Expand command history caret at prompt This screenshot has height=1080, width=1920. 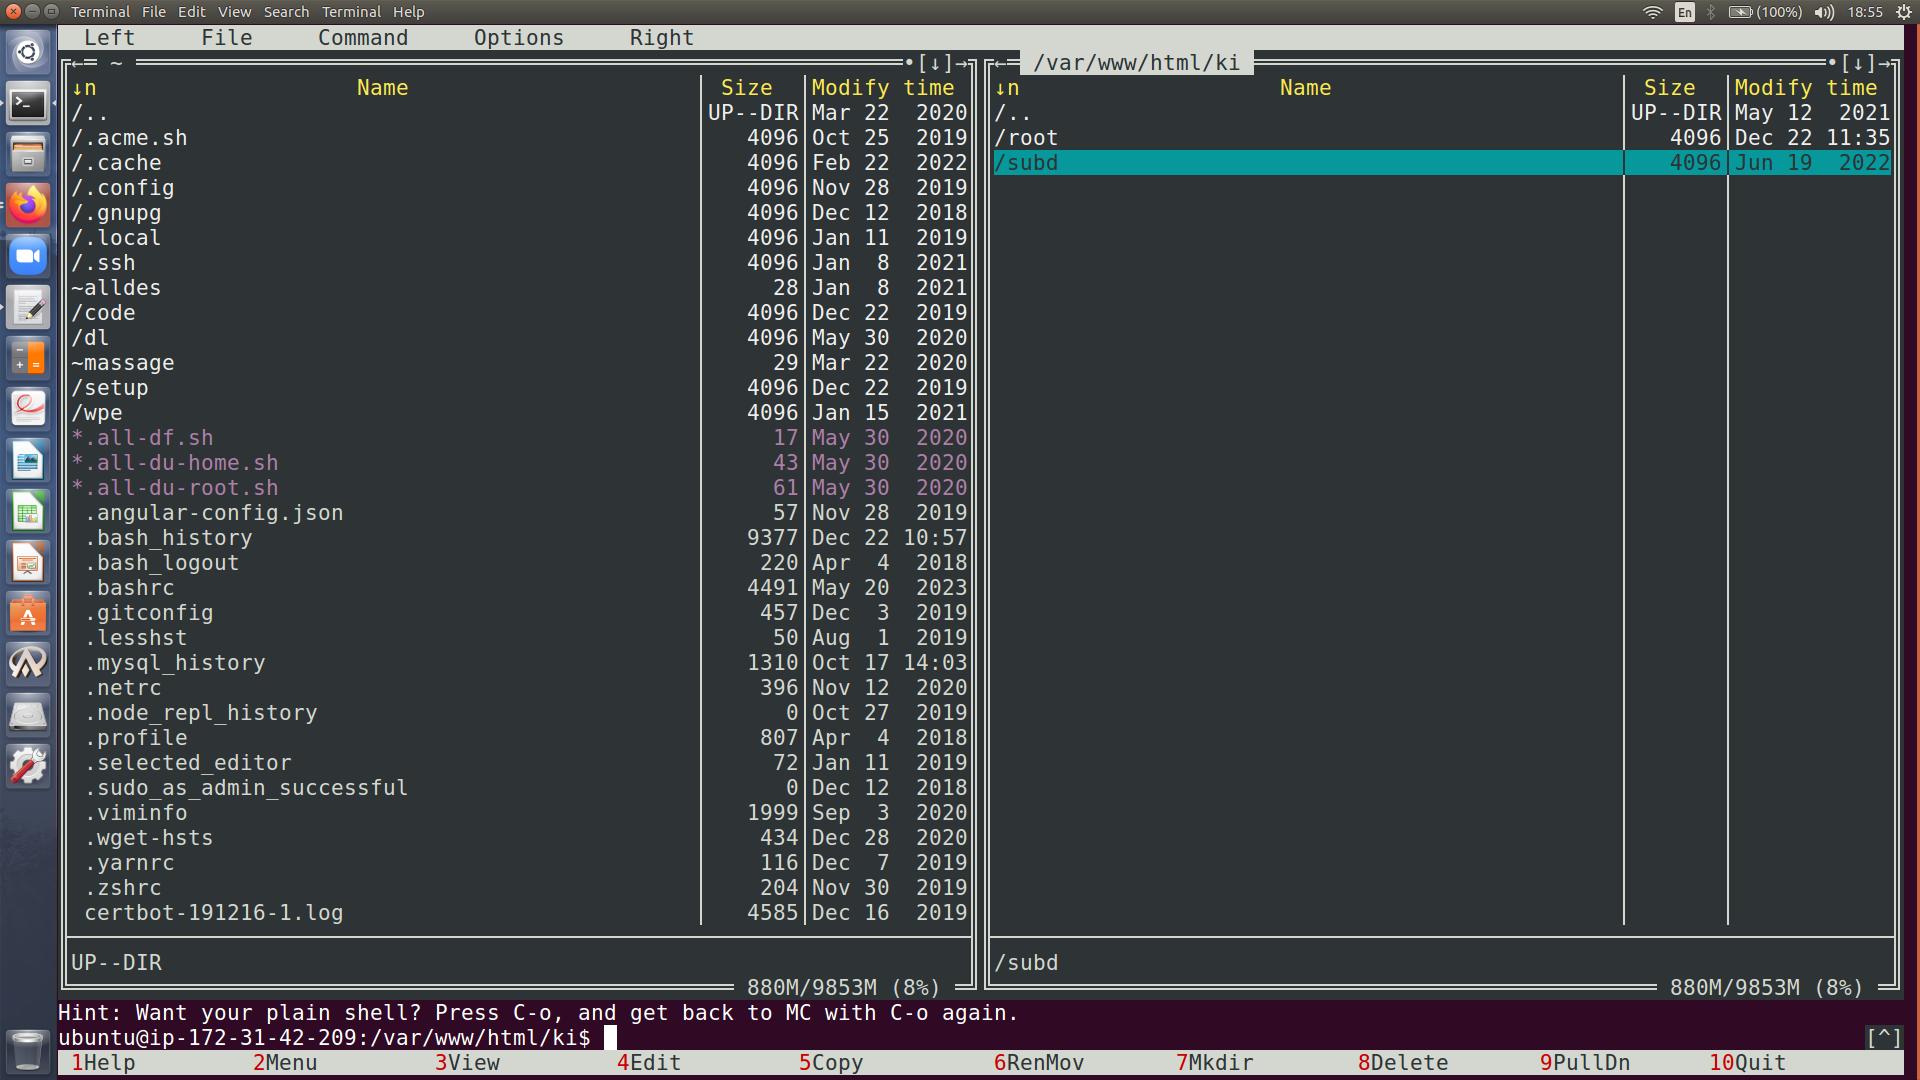click(1883, 1037)
